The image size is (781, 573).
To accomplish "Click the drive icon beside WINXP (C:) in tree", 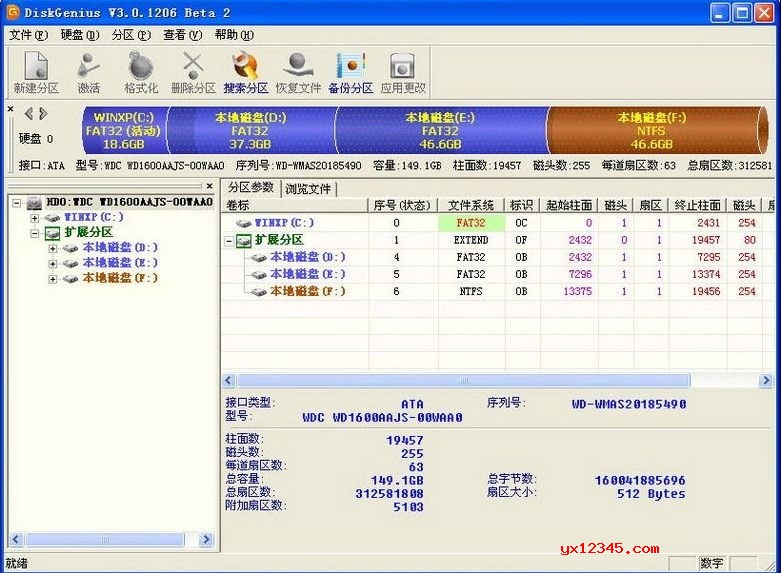I will tap(52, 218).
